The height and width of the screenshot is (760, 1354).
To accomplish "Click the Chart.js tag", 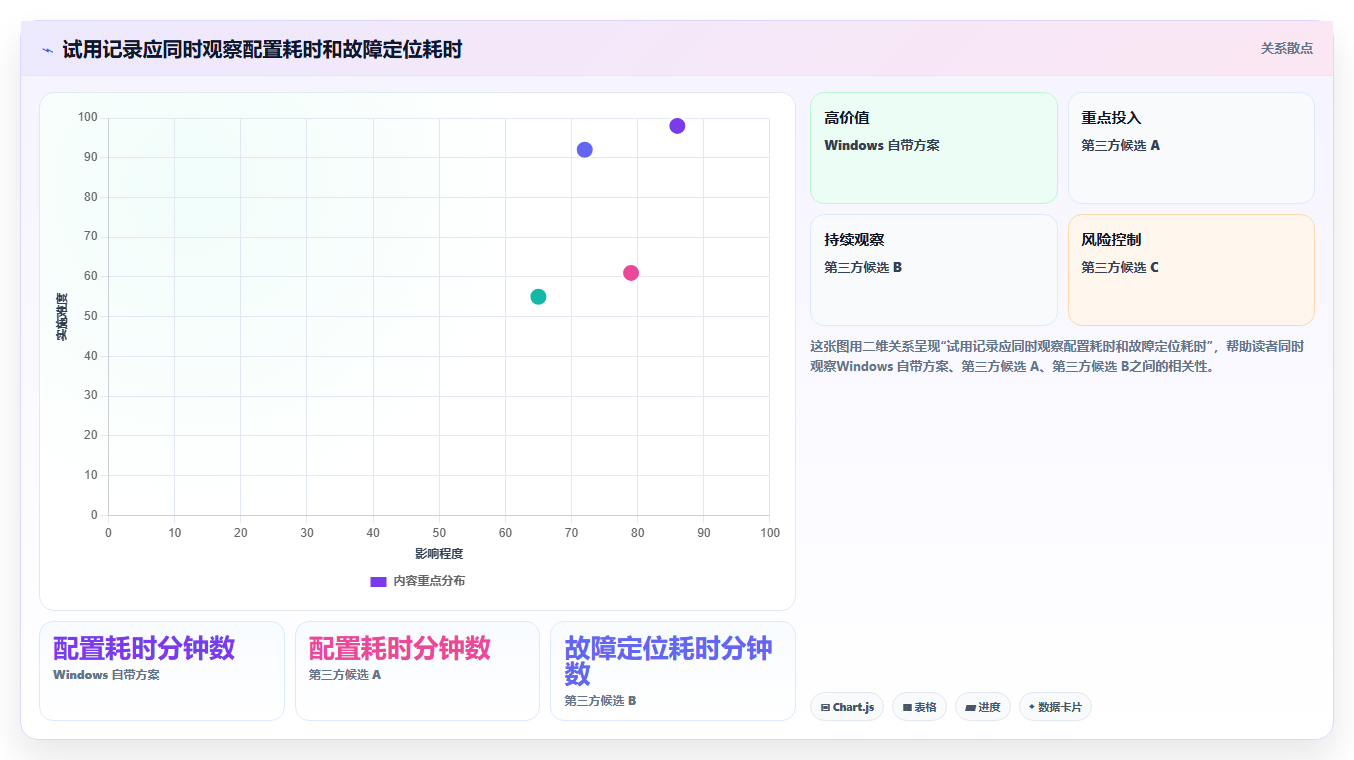I will click(x=847, y=707).
